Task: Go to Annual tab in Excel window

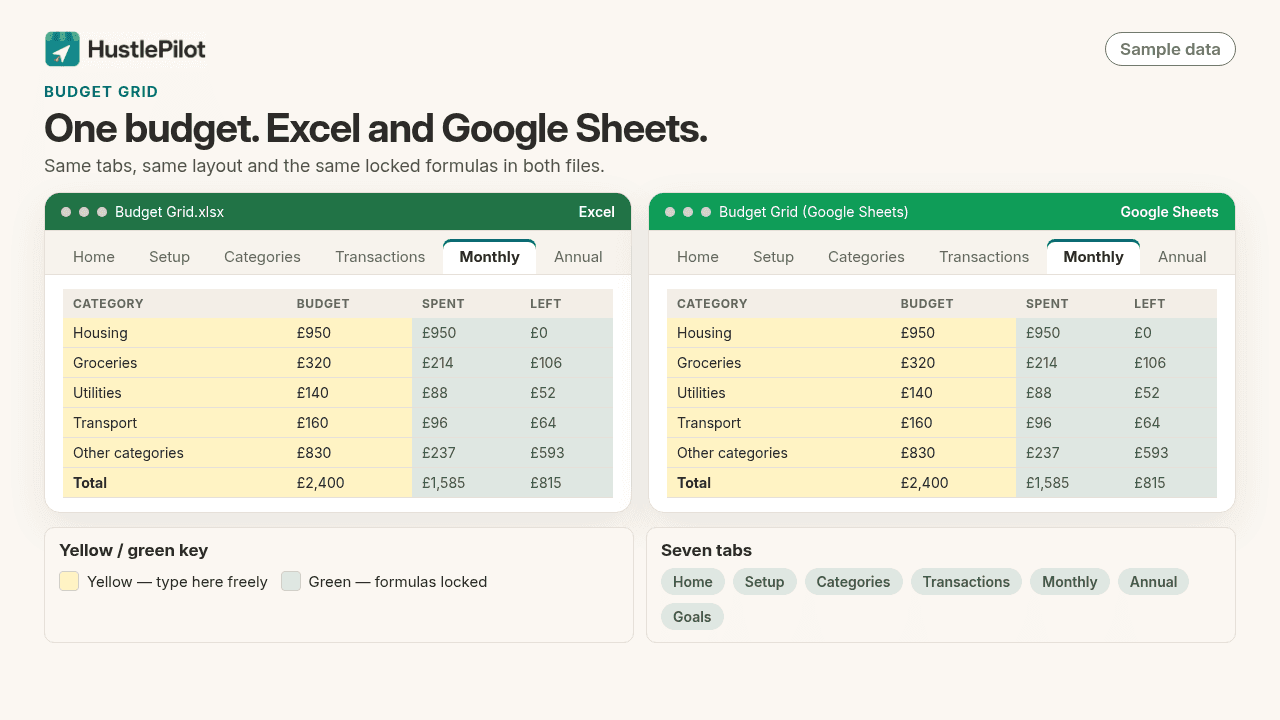Action: [x=578, y=257]
